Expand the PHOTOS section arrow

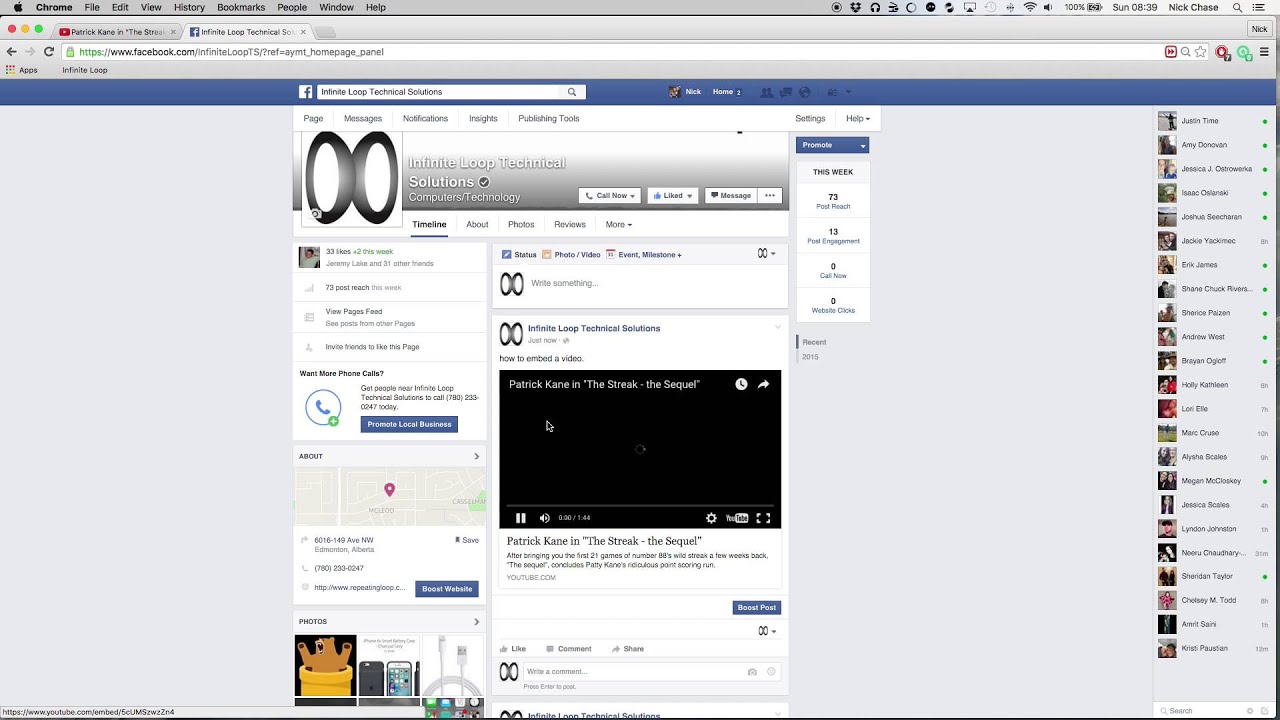coord(476,622)
